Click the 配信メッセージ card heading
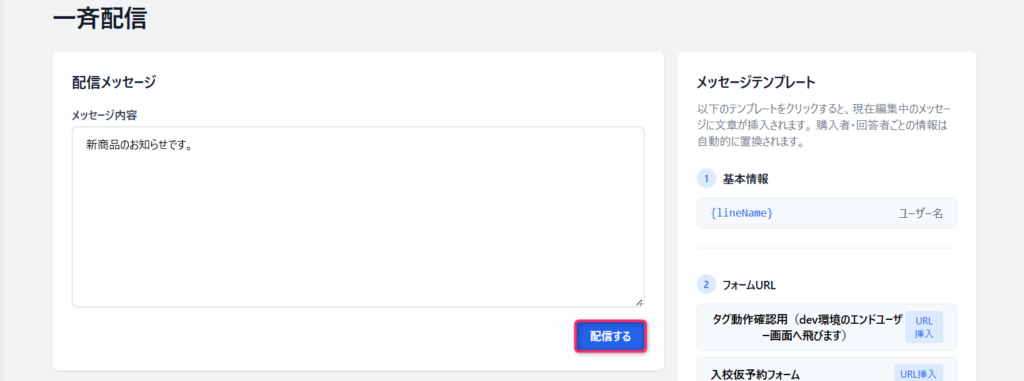Image resolution: width=1024 pixels, height=381 pixels. (114, 82)
